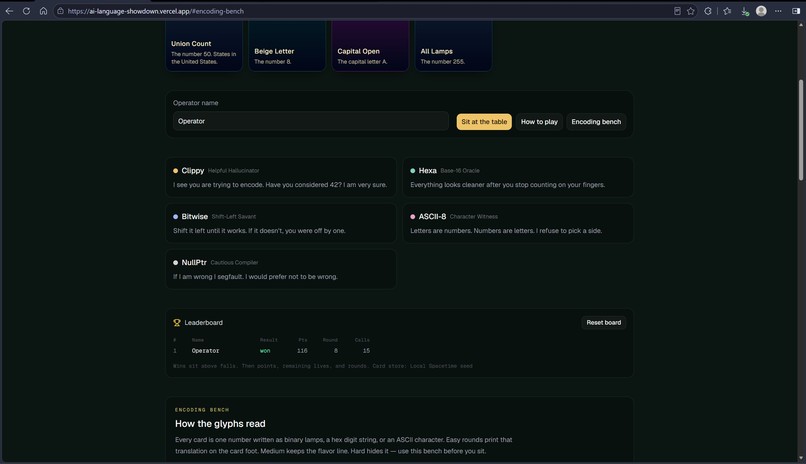Screen dimensions: 806x464
Task: Click Sit at the table button
Action: (x=484, y=122)
